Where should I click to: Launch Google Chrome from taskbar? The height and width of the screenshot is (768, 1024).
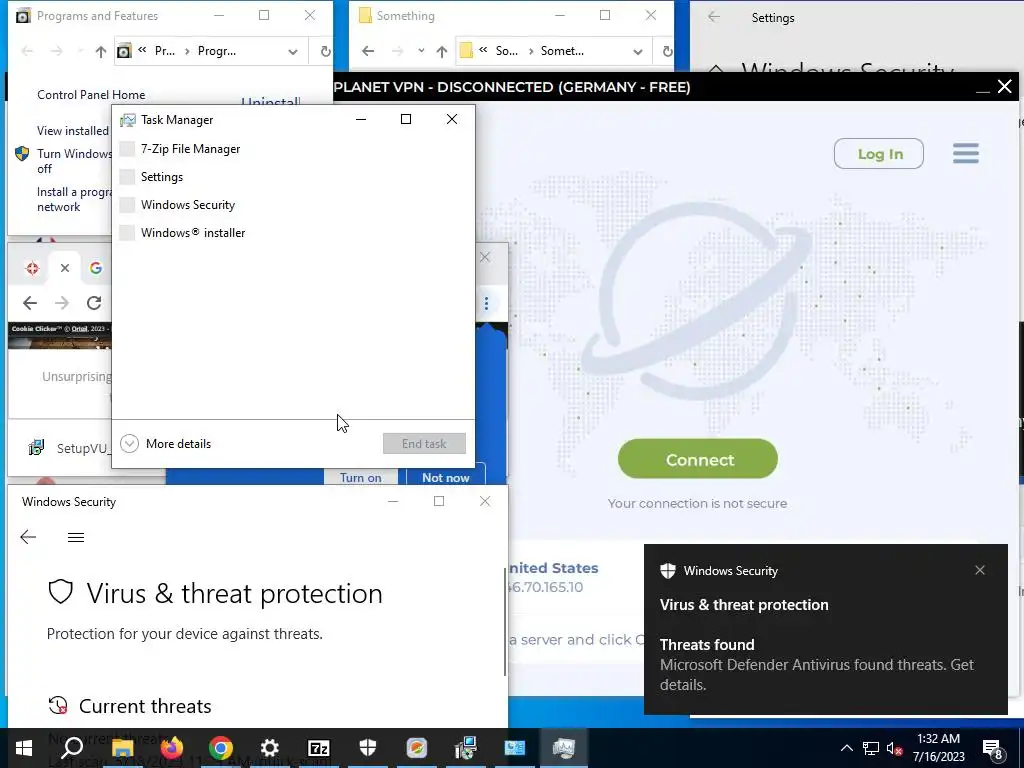coord(221,748)
